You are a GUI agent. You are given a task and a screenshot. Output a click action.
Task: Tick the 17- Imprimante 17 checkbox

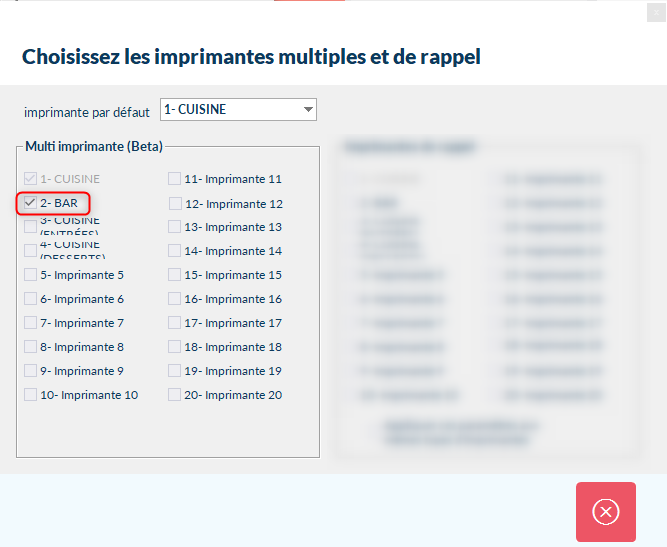(x=174, y=323)
